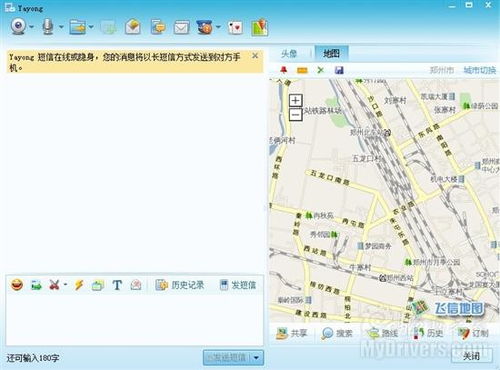Save the map with floppy disk icon
500x370 pixels.
click(339, 70)
